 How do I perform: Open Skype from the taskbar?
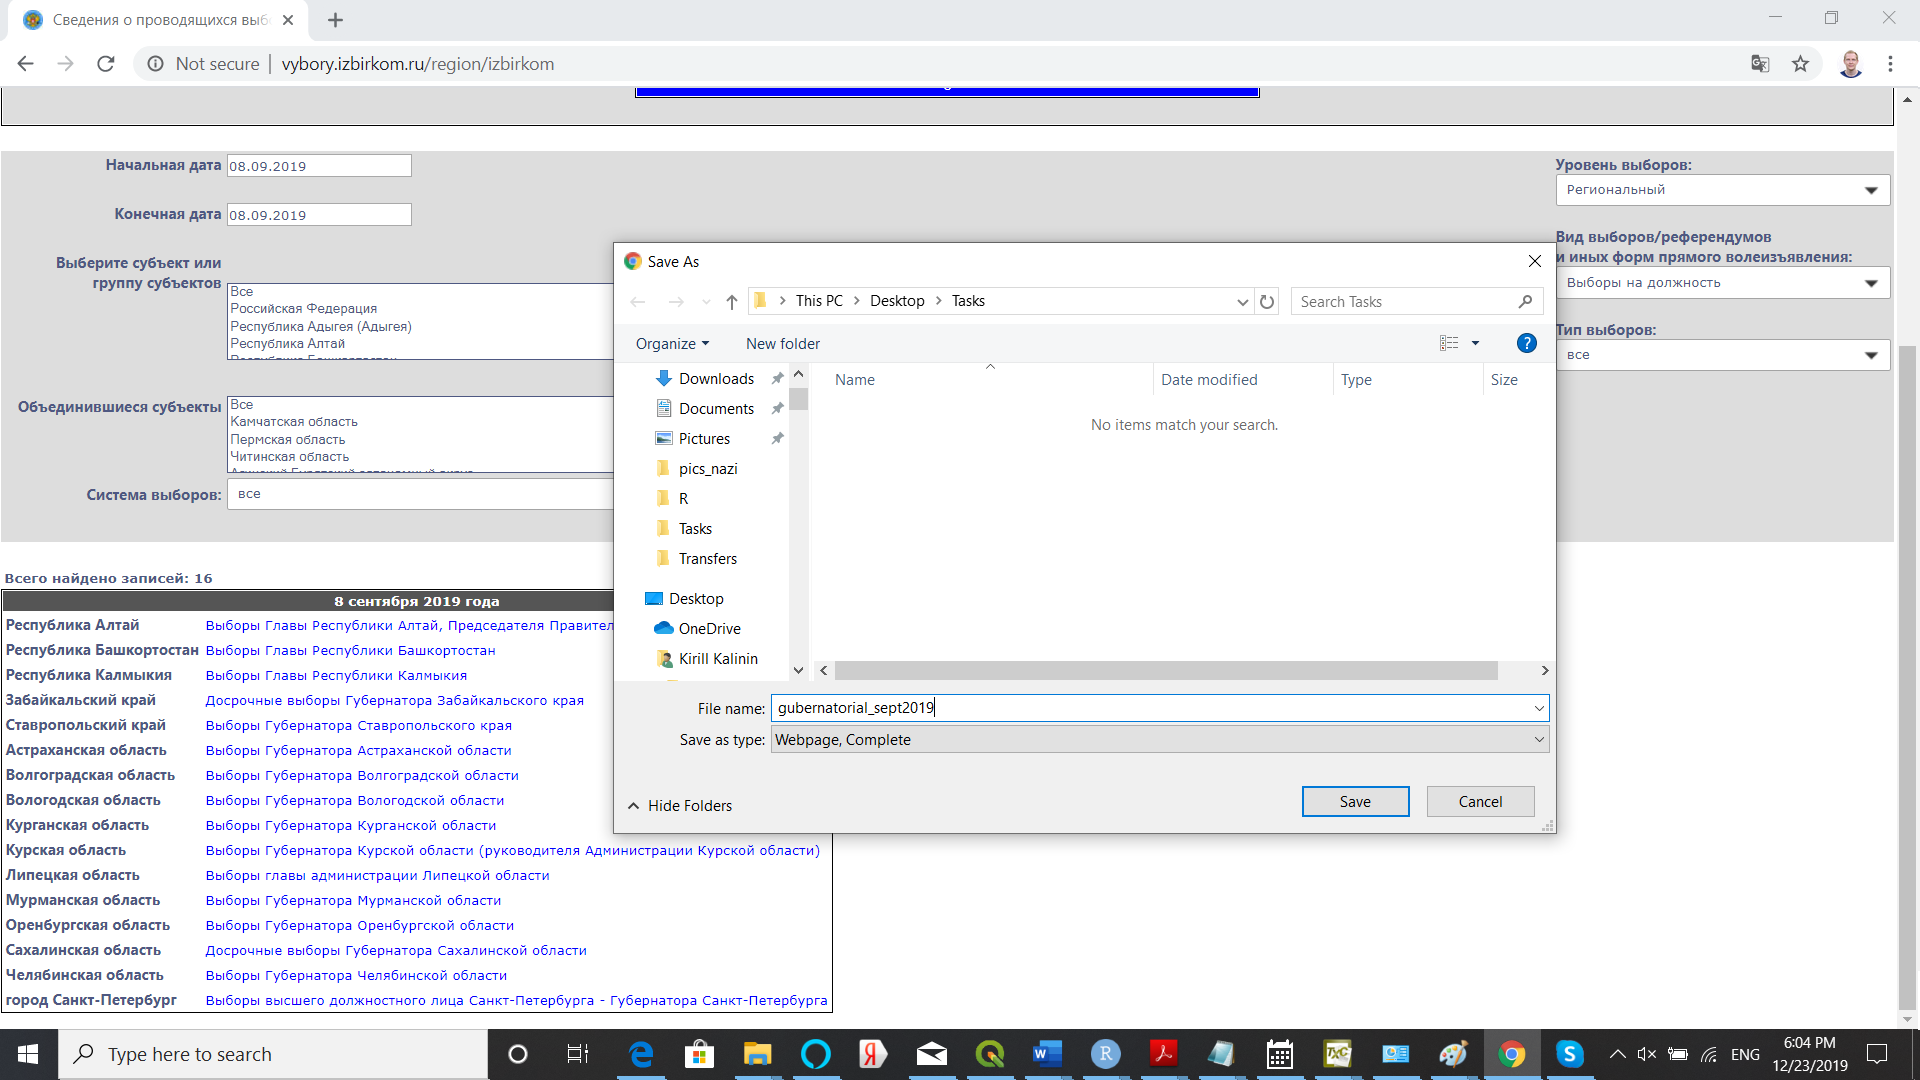1569,1054
